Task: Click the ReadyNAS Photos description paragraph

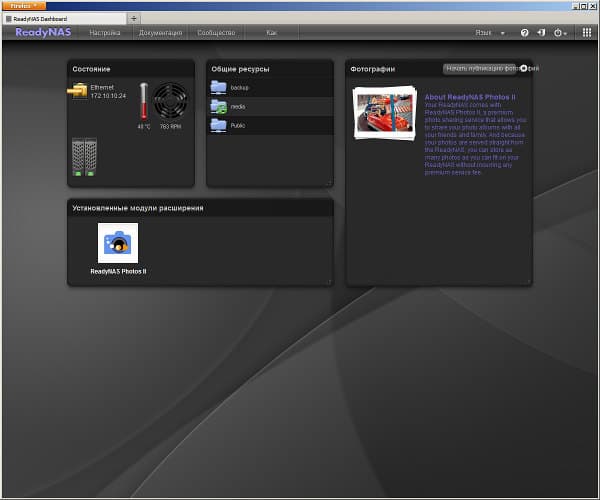Action: point(475,138)
